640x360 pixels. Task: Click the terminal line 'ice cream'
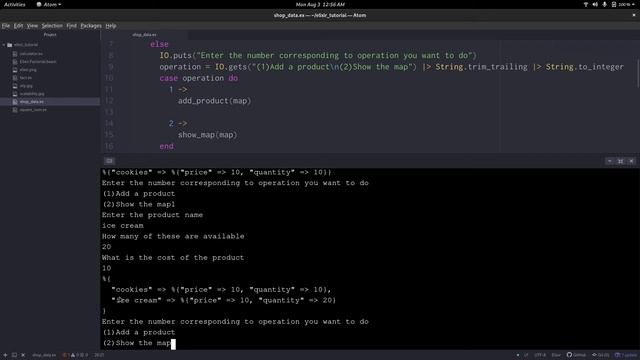click(122, 226)
